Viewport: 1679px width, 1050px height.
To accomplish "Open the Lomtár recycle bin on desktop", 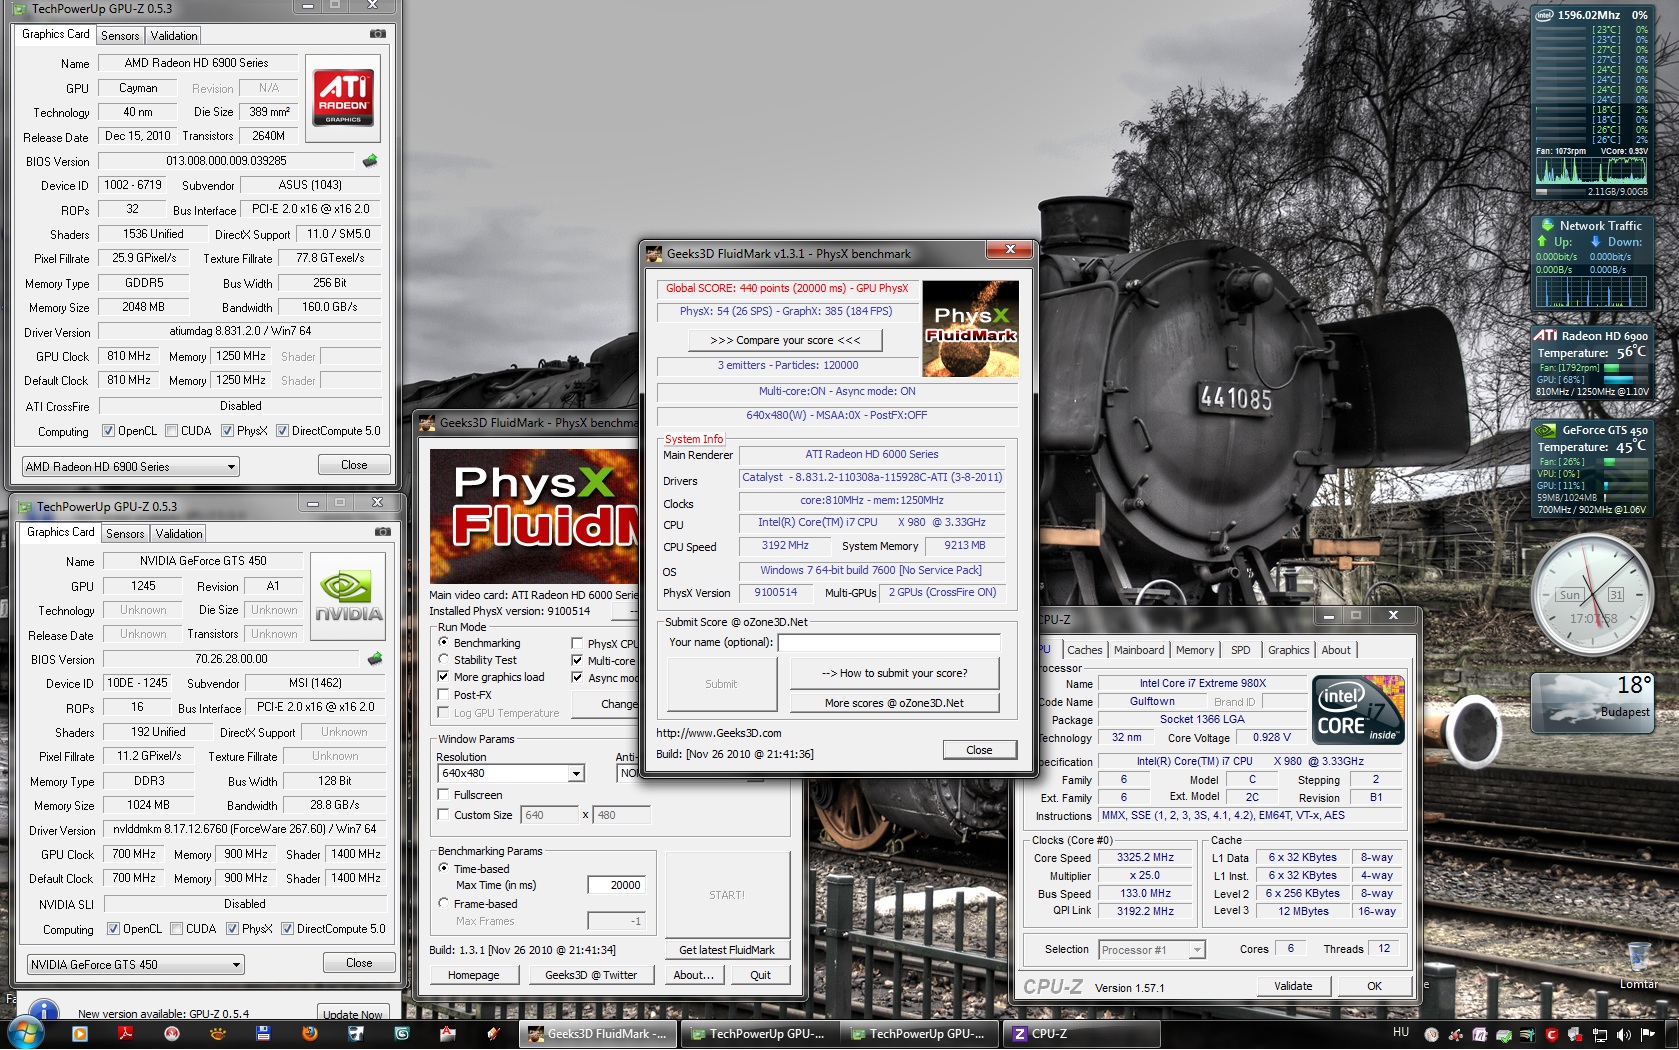I will tap(1638, 965).
